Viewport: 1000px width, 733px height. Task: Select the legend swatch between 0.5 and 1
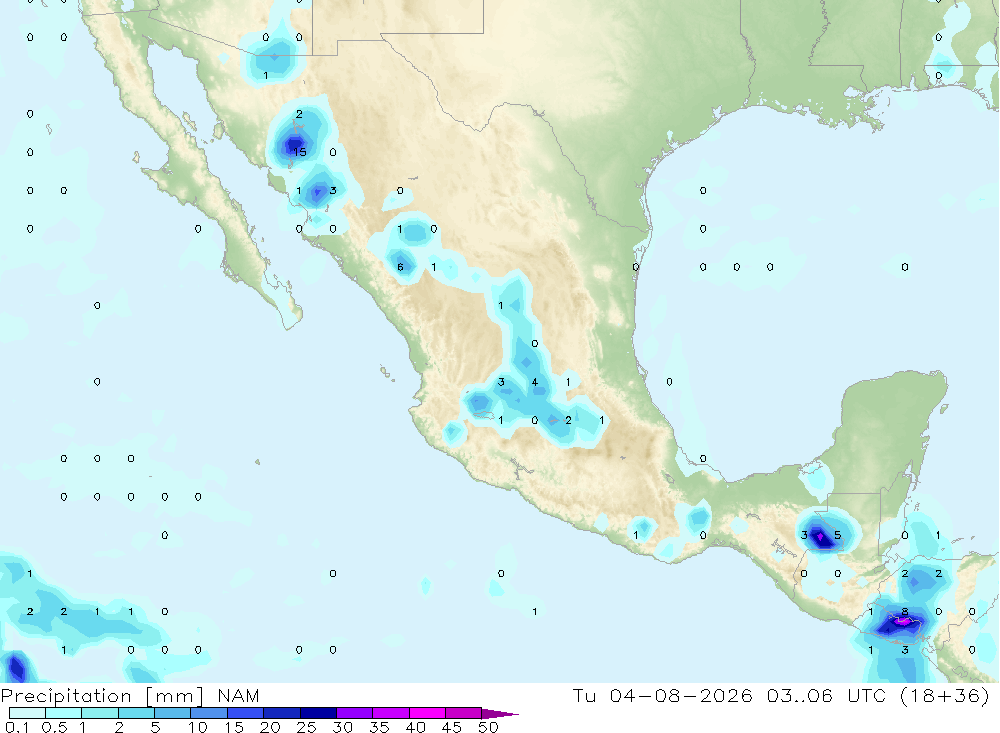click(64, 713)
